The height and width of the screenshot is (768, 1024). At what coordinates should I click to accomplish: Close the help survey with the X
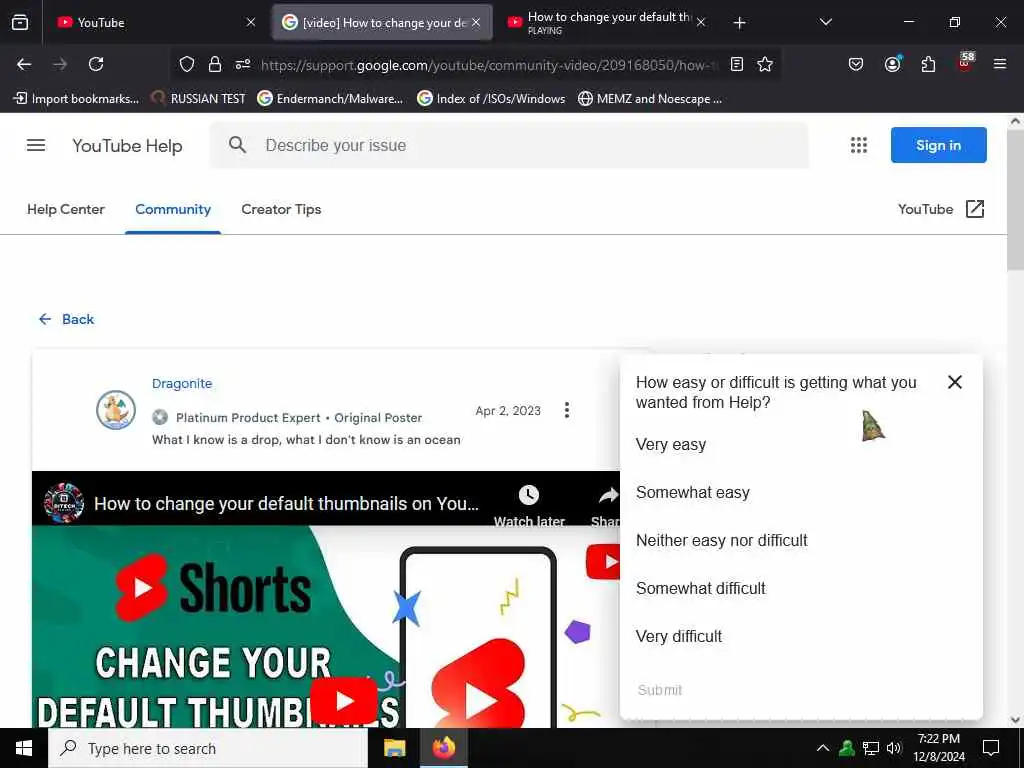click(955, 382)
